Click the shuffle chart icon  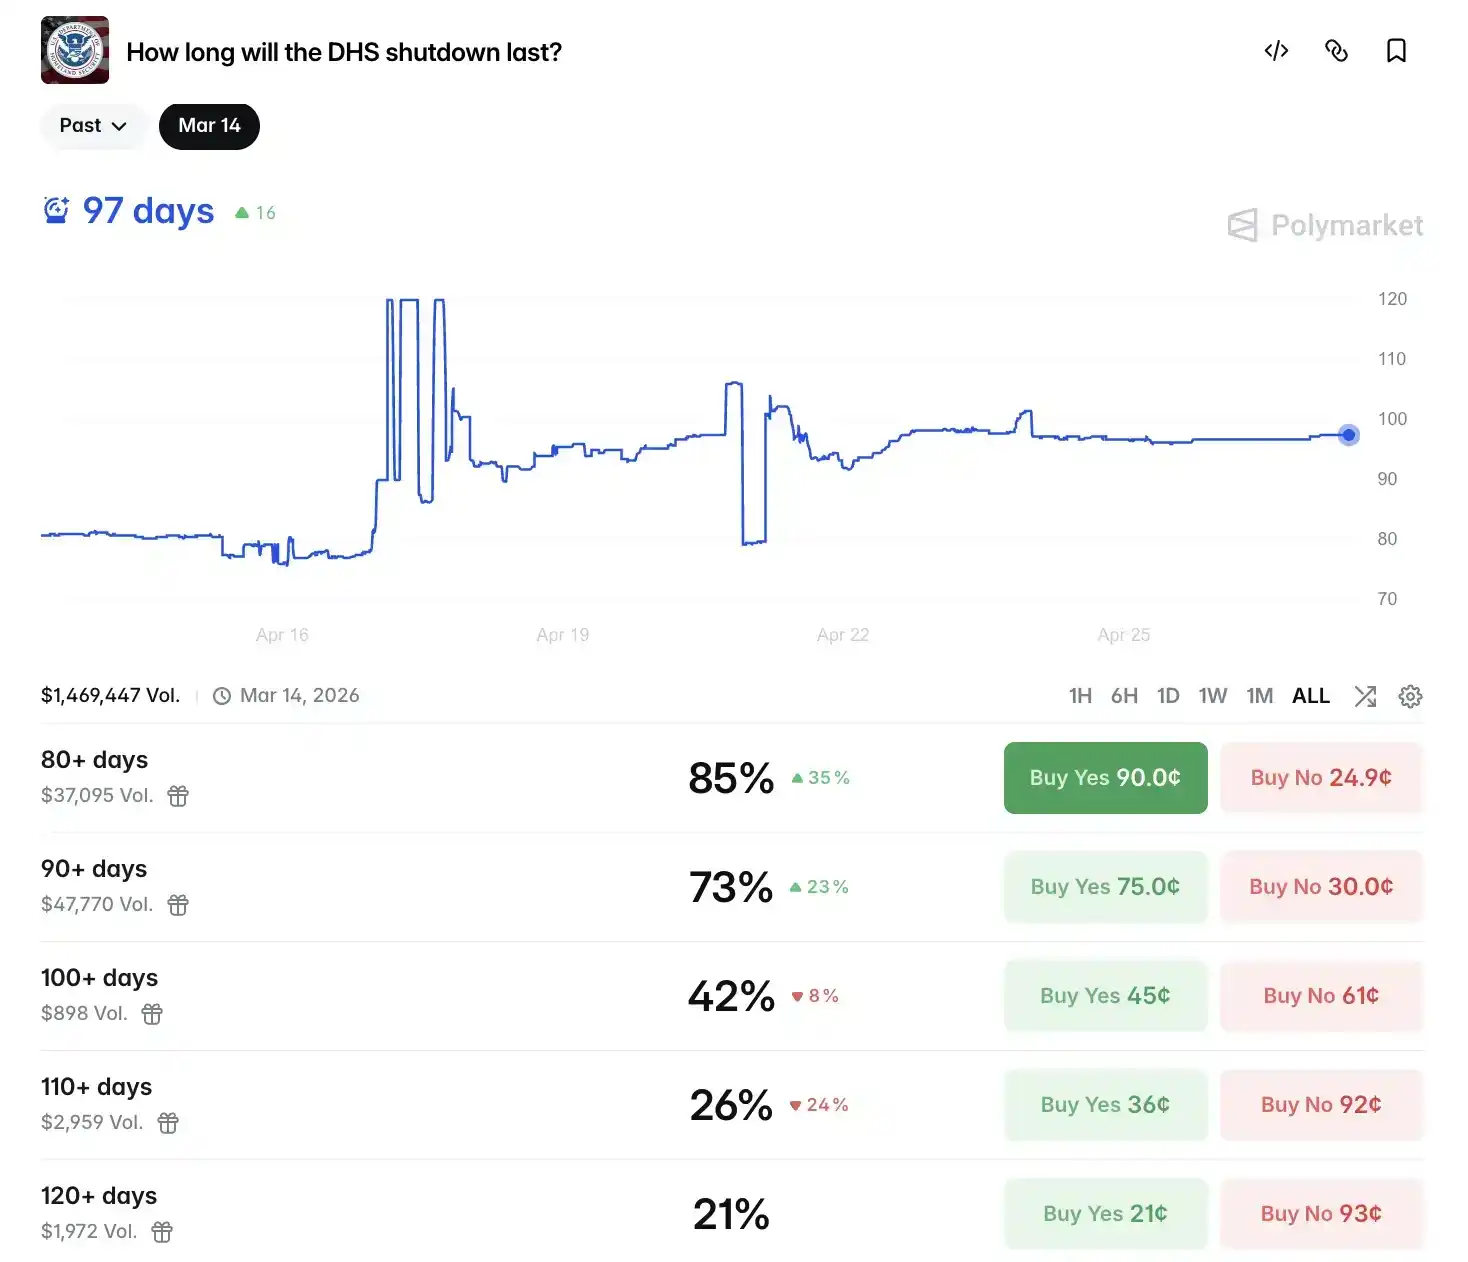(x=1365, y=696)
